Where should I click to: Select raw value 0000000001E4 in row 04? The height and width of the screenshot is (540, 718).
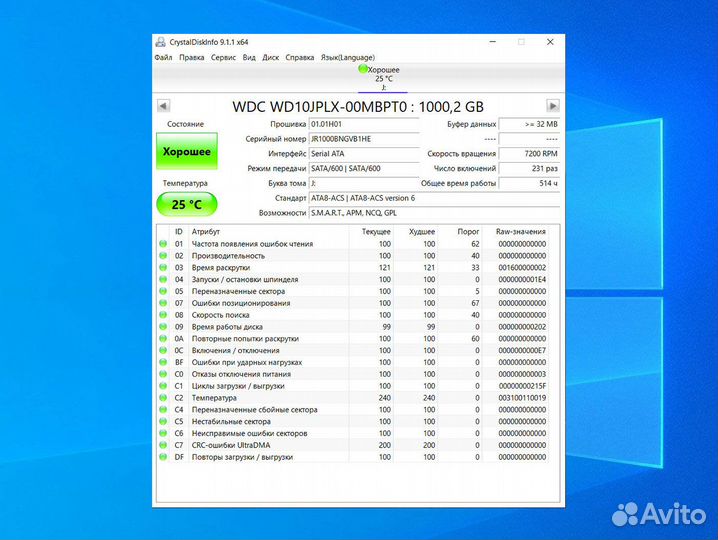pos(522,279)
